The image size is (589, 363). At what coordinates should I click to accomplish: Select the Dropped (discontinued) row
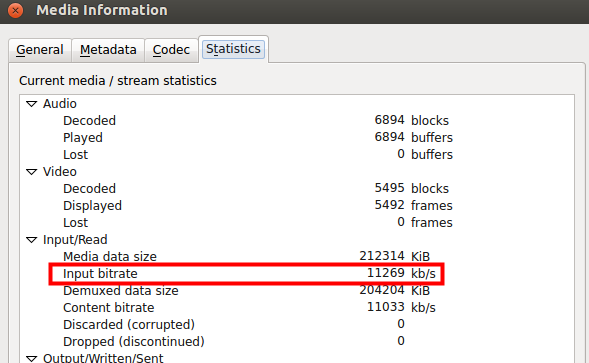297,341
